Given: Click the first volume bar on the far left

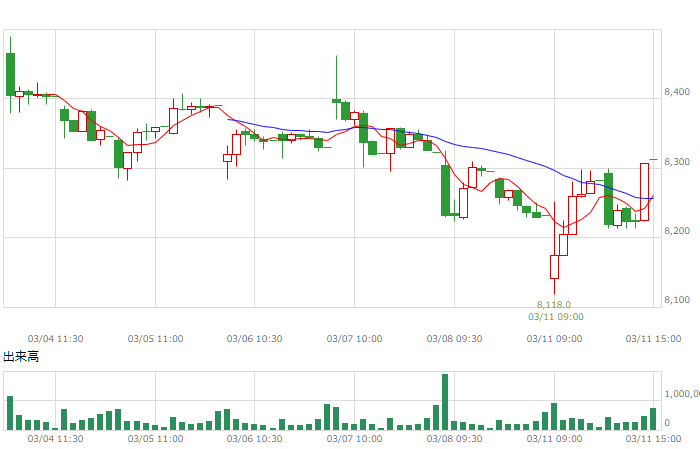Looking at the screenshot, I should click(x=10, y=413).
